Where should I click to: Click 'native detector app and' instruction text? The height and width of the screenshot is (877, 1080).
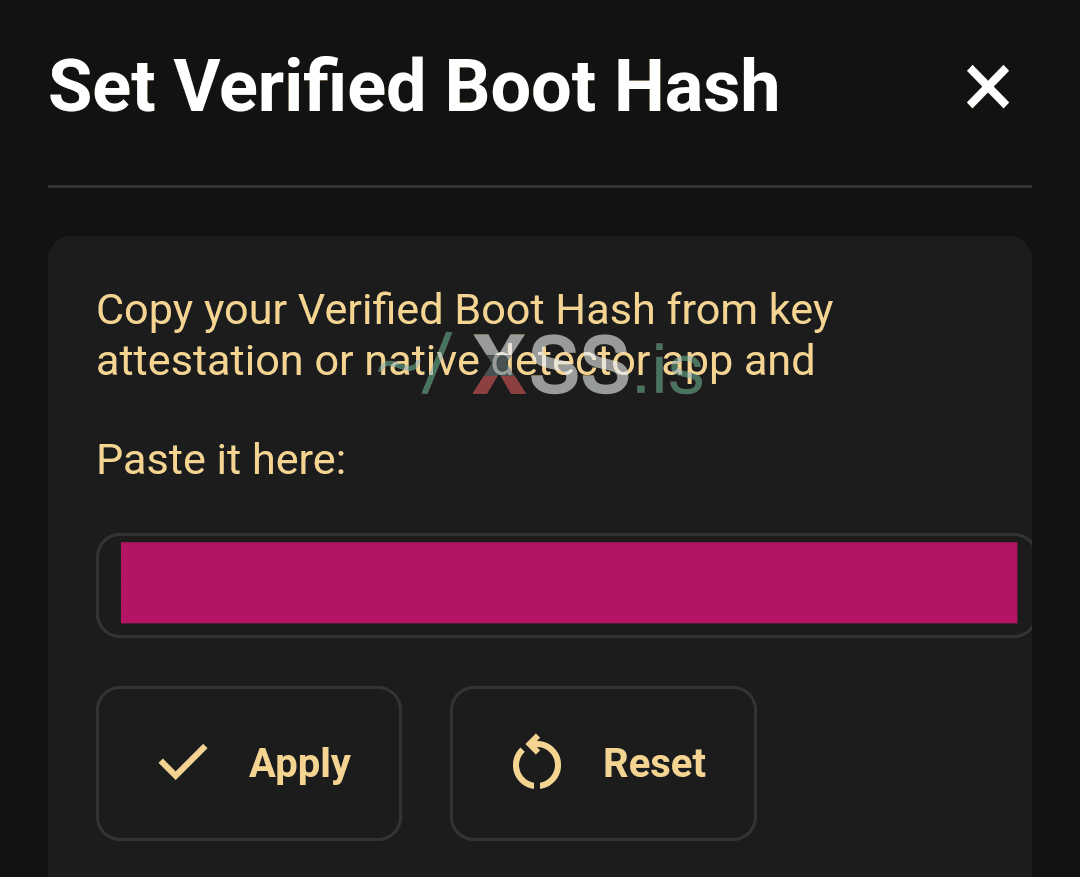pyautogui.click(x=590, y=362)
